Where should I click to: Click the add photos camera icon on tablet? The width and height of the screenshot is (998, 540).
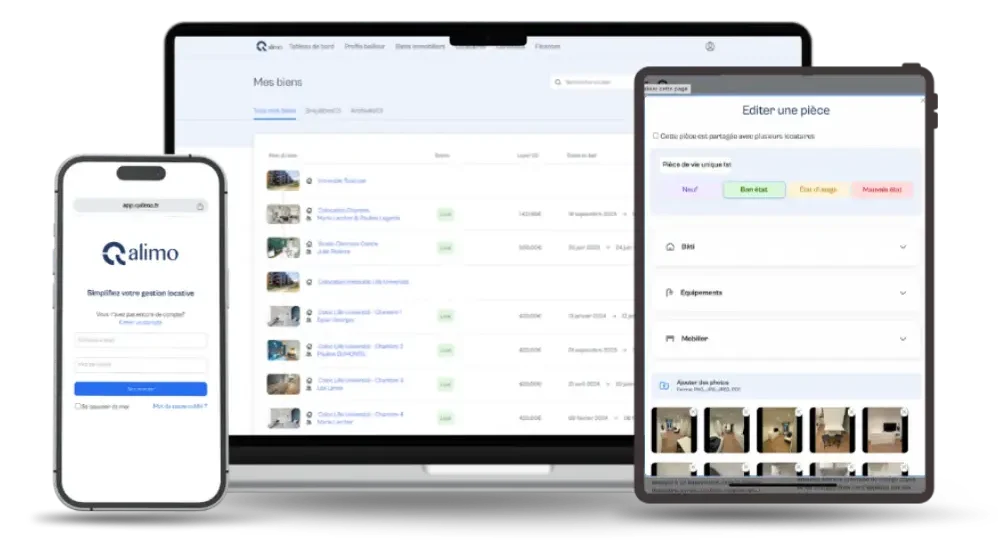coord(664,386)
